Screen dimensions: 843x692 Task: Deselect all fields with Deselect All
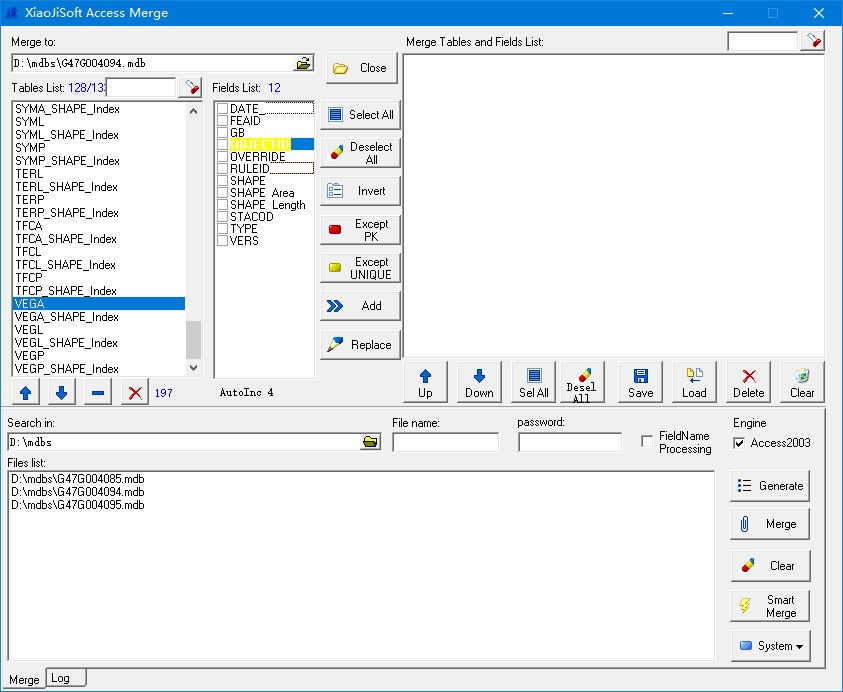tap(360, 153)
